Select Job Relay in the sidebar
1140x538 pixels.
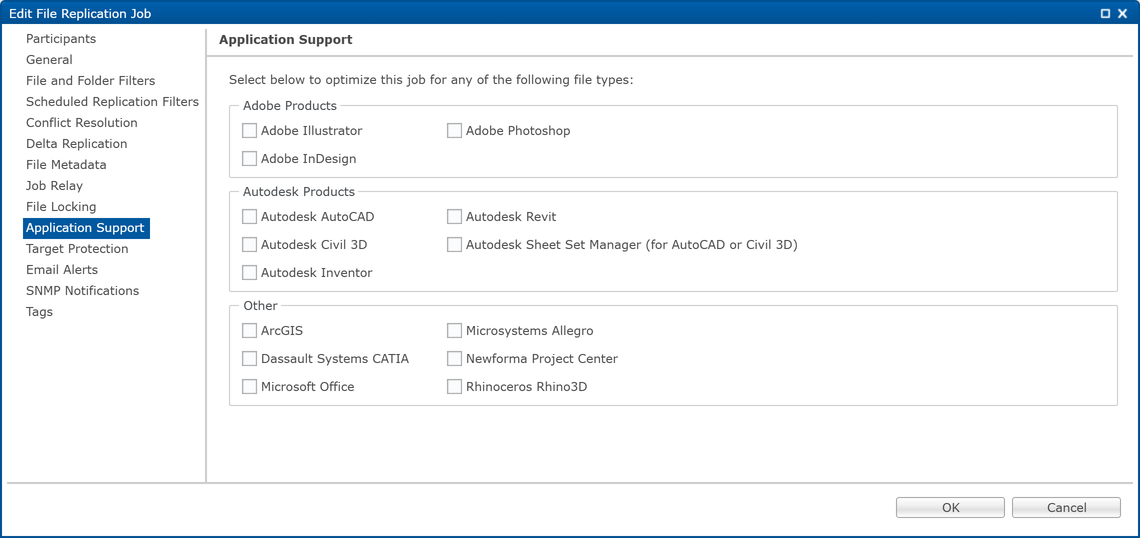pos(55,186)
